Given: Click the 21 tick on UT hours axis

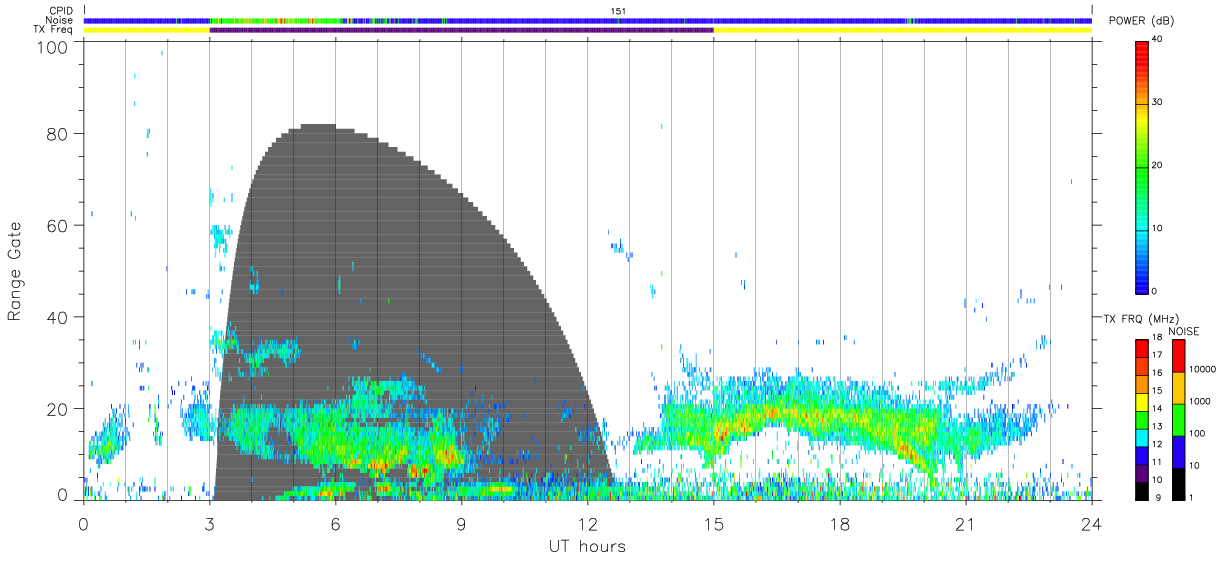Looking at the screenshot, I should click(966, 522).
